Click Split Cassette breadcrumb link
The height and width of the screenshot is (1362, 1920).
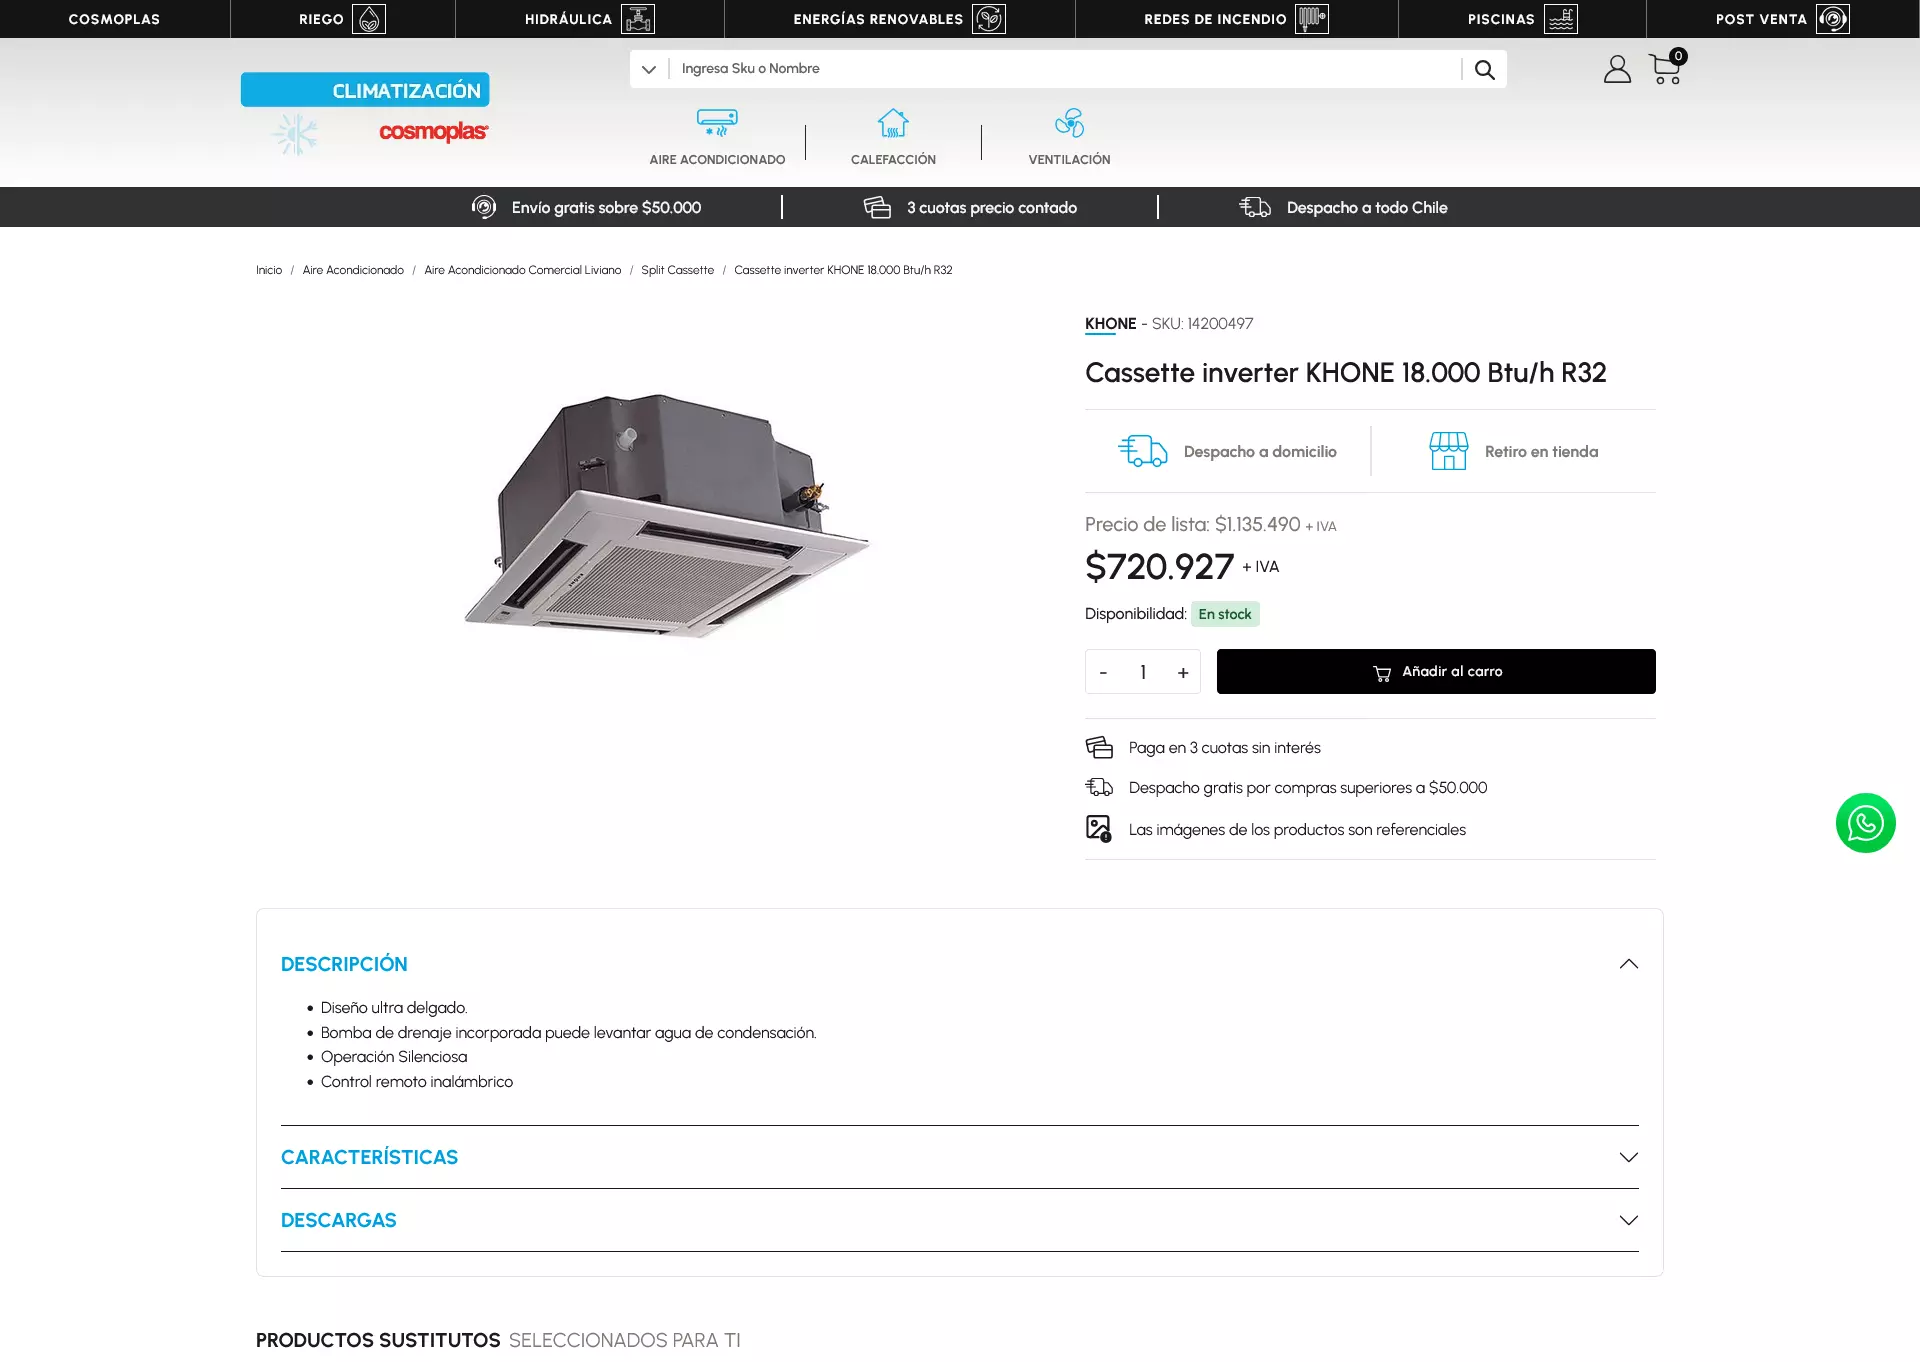click(677, 270)
